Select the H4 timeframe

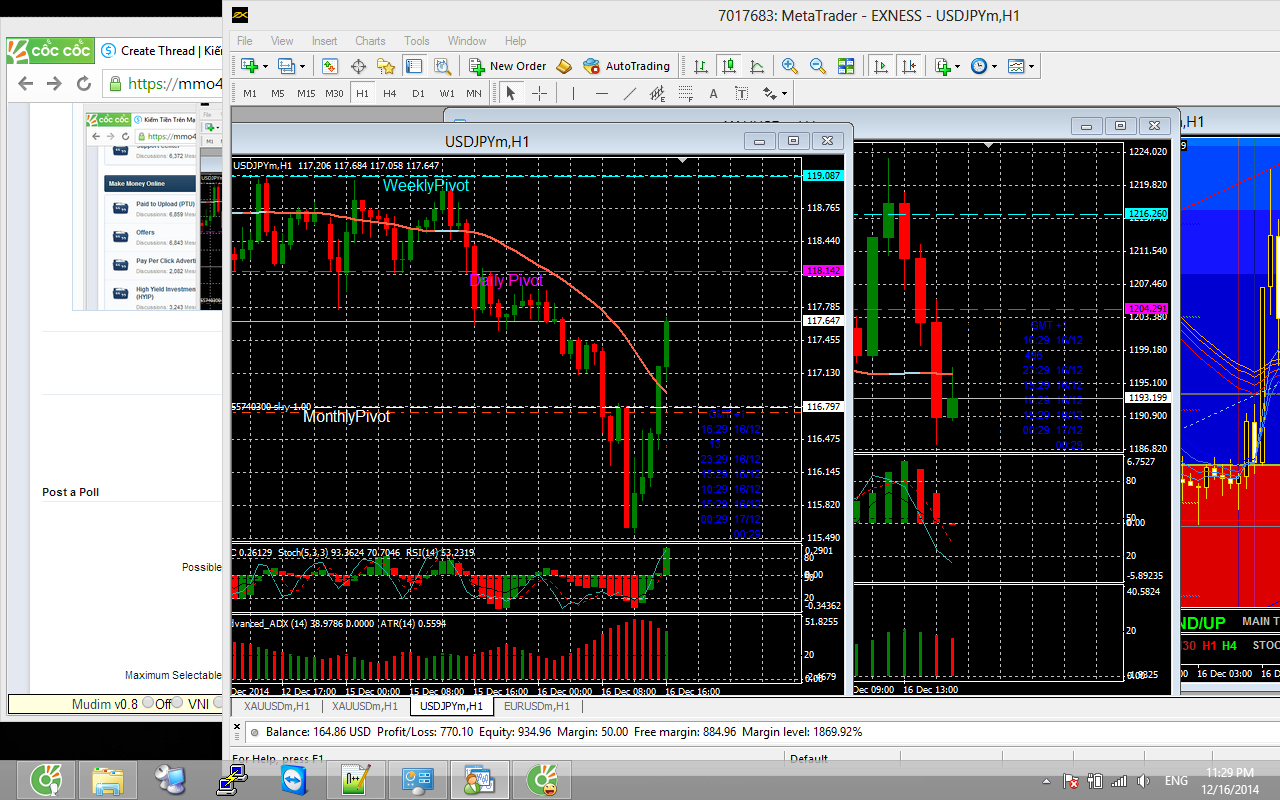tap(390, 93)
